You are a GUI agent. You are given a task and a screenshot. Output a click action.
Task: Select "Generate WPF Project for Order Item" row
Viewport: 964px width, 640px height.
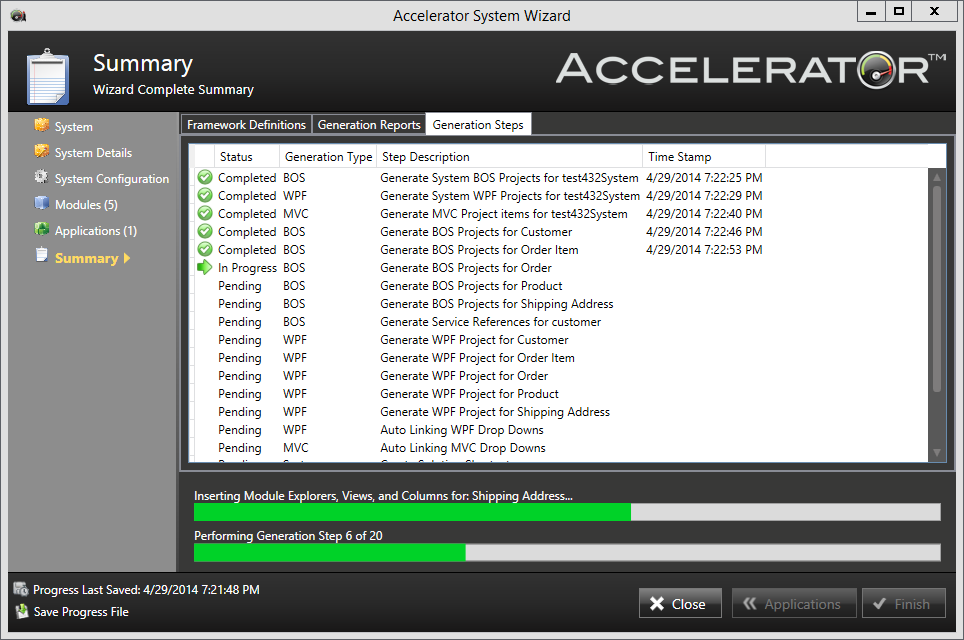pyautogui.click(x=561, y=358)
